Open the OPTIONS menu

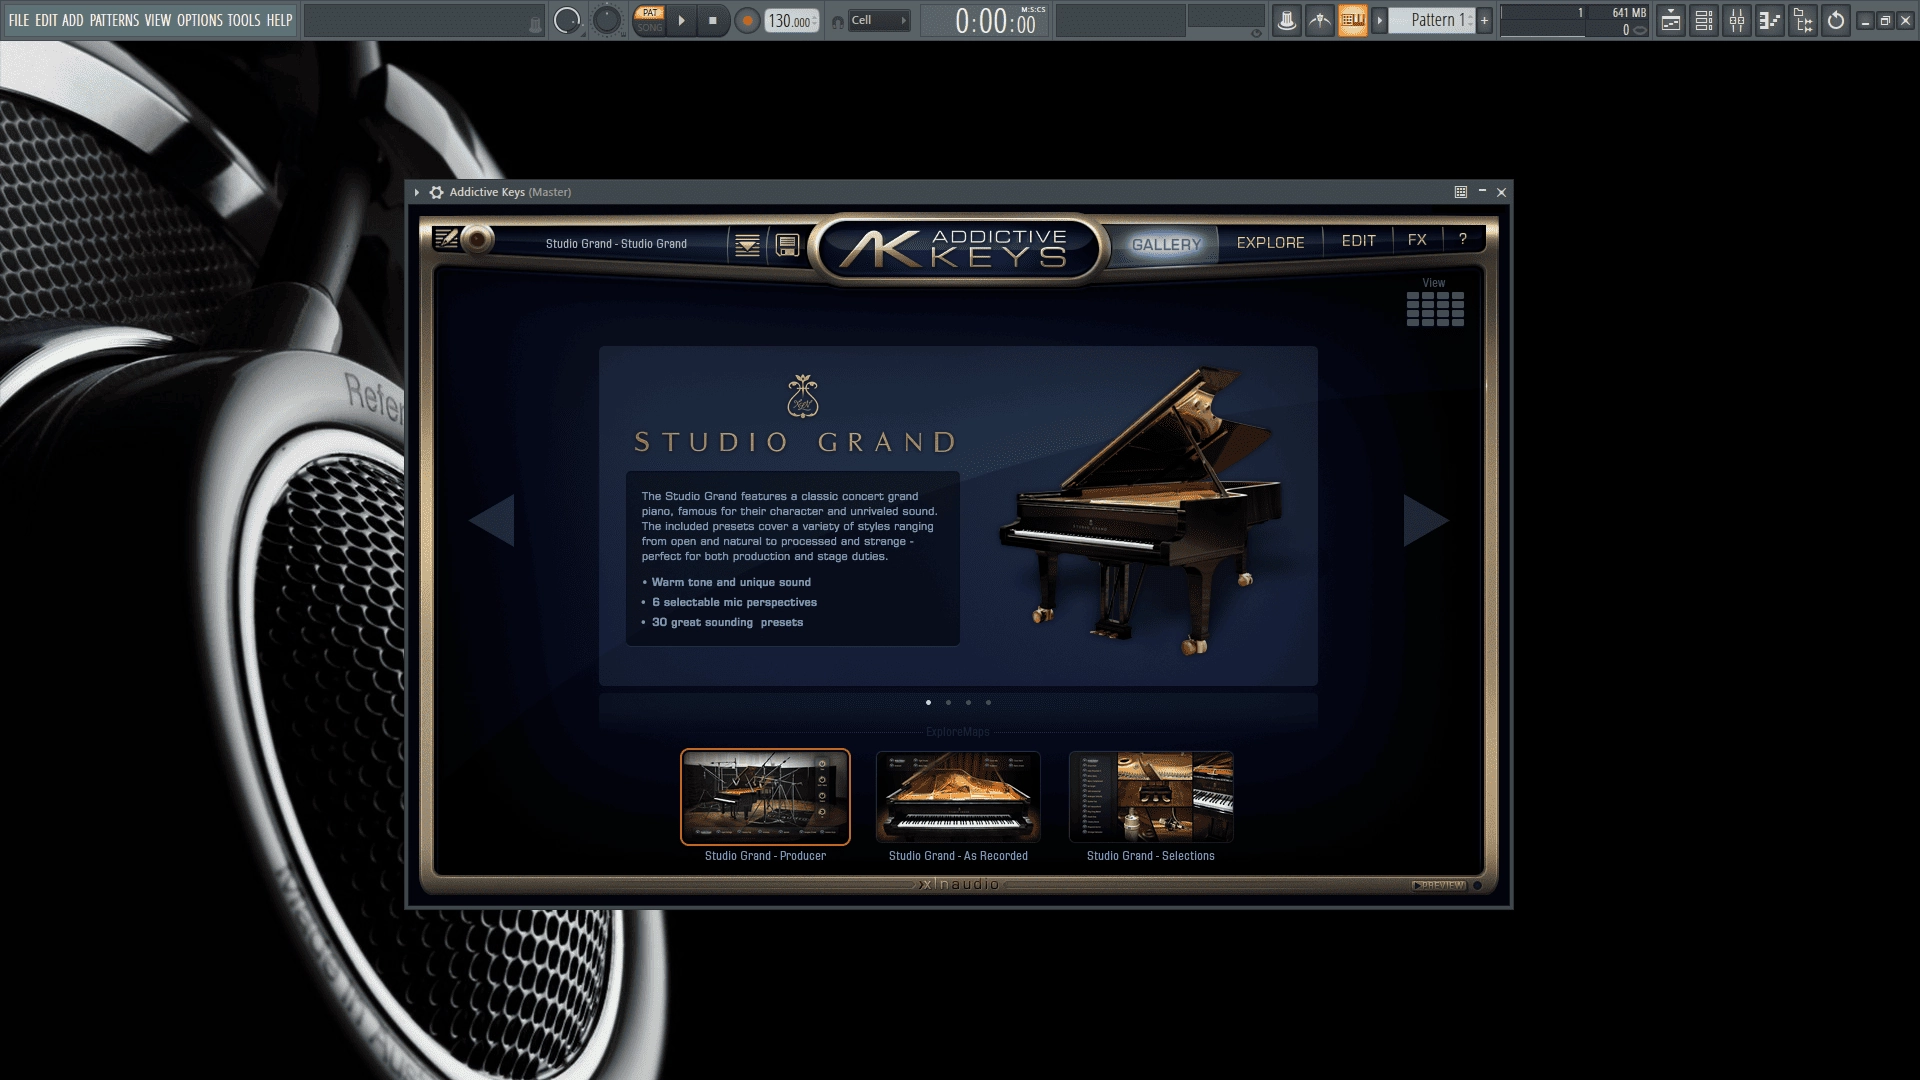(200, 20)
